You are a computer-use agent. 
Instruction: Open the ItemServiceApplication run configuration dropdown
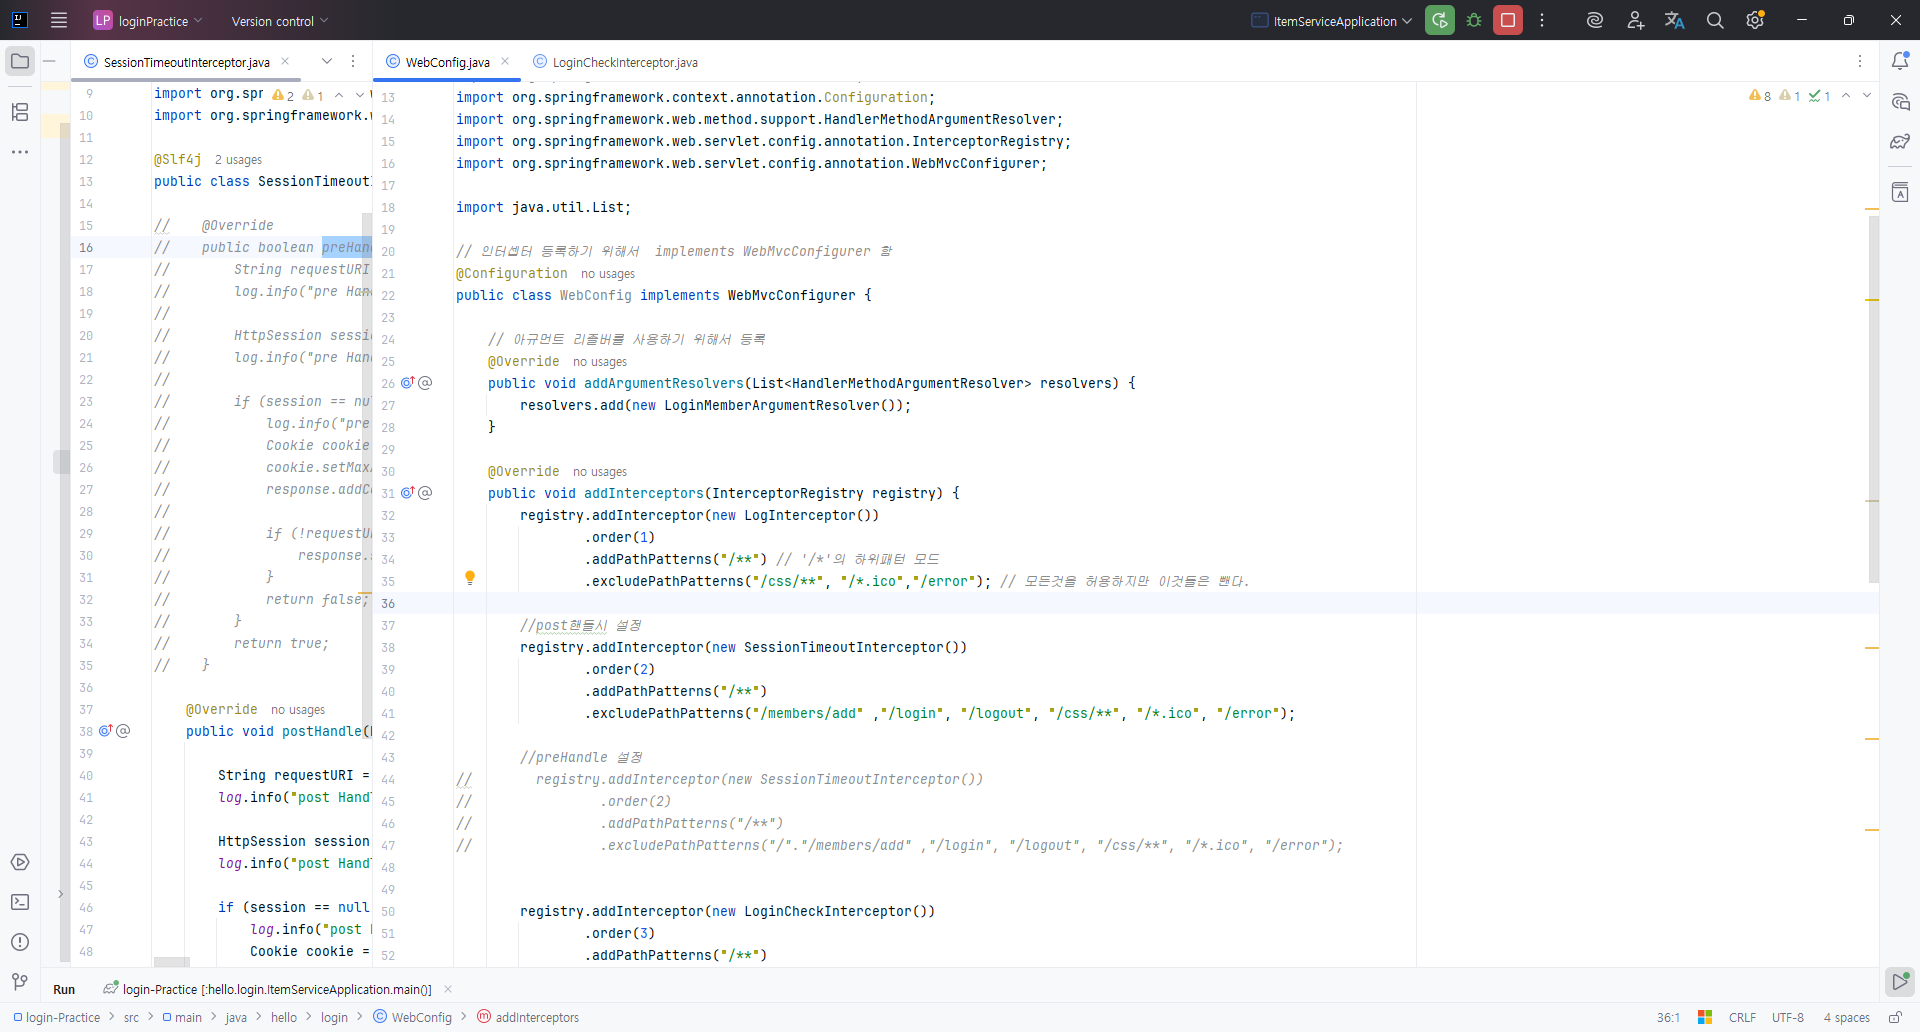(x=1333, y=21)
